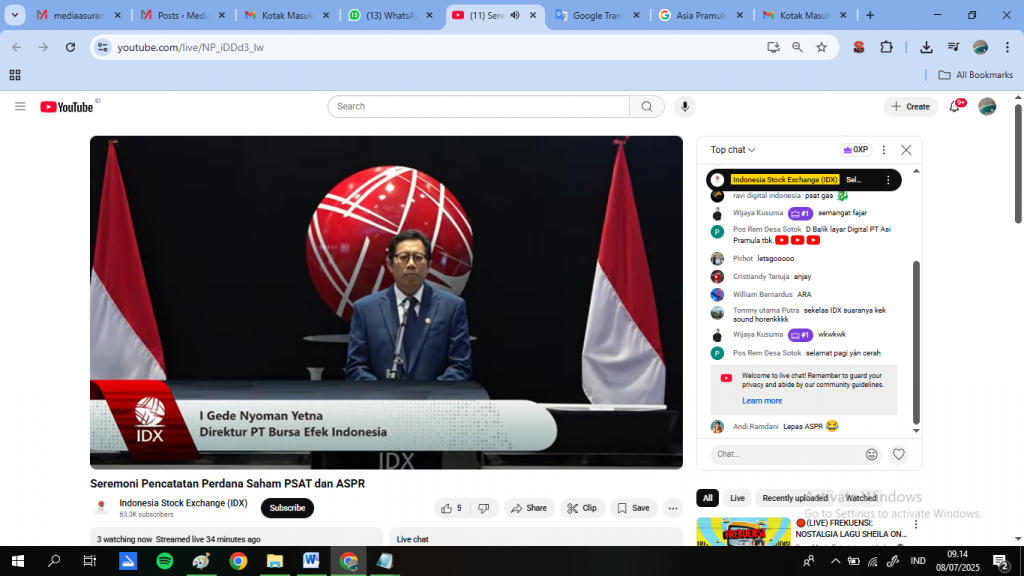Open Word from the taskbar
Screen dimensions: 1024x576
[311, 561]
